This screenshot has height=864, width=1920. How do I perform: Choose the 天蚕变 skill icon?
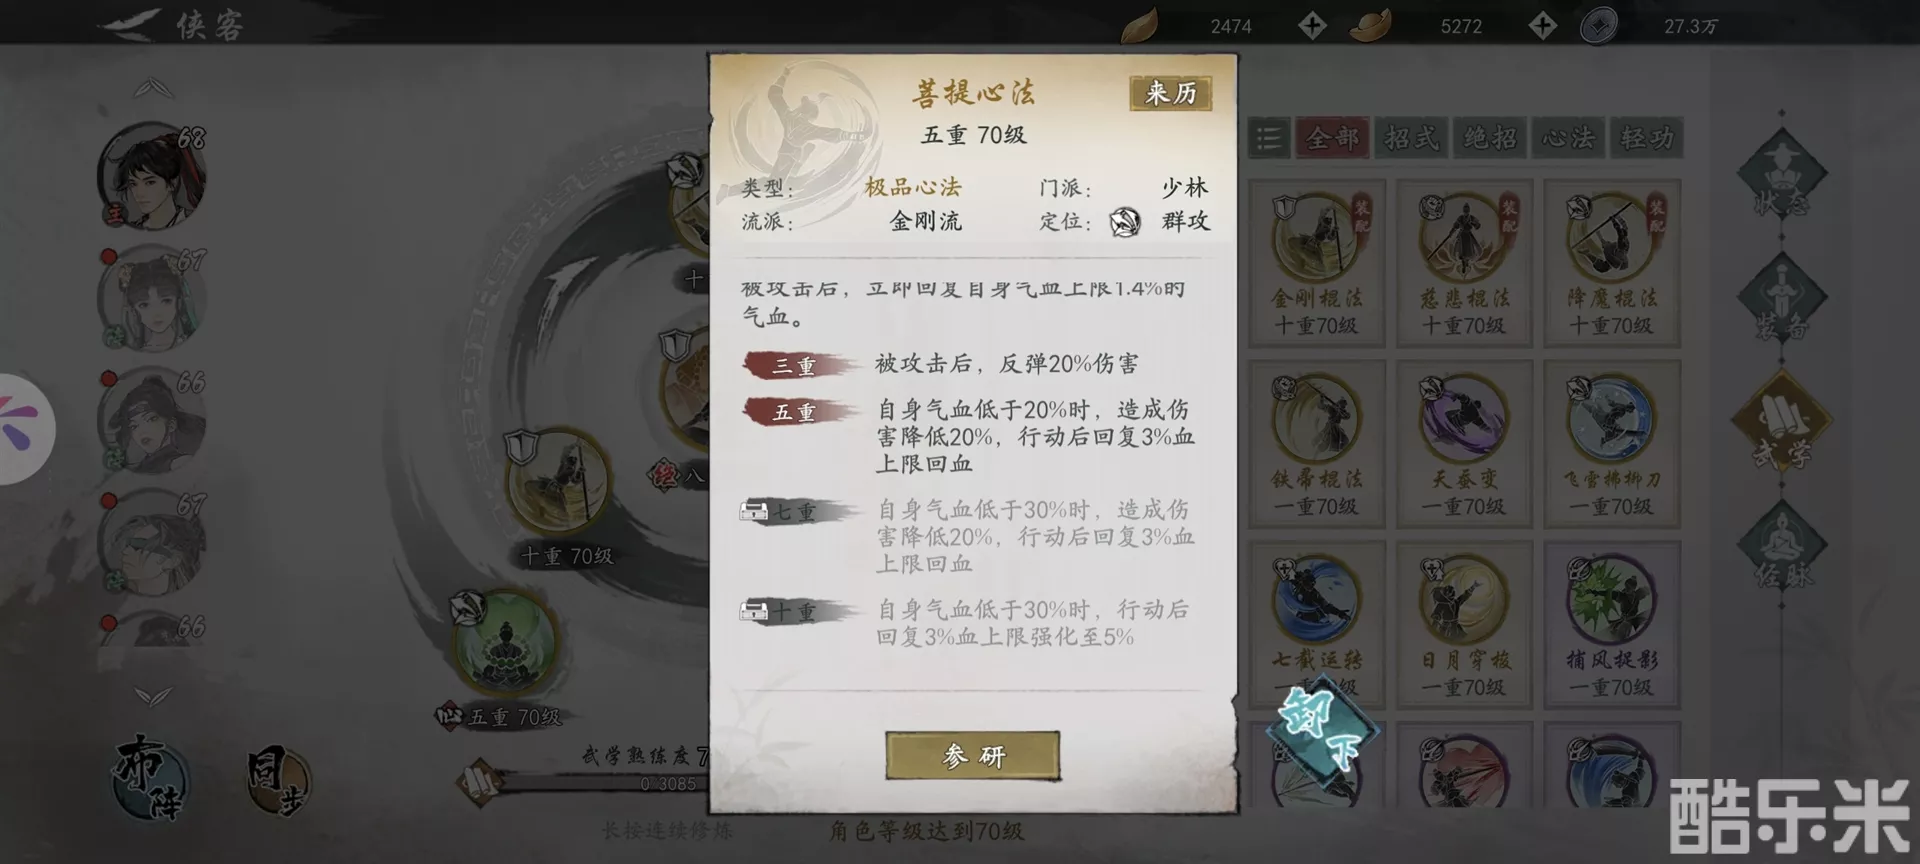(x=1463, y=420)
